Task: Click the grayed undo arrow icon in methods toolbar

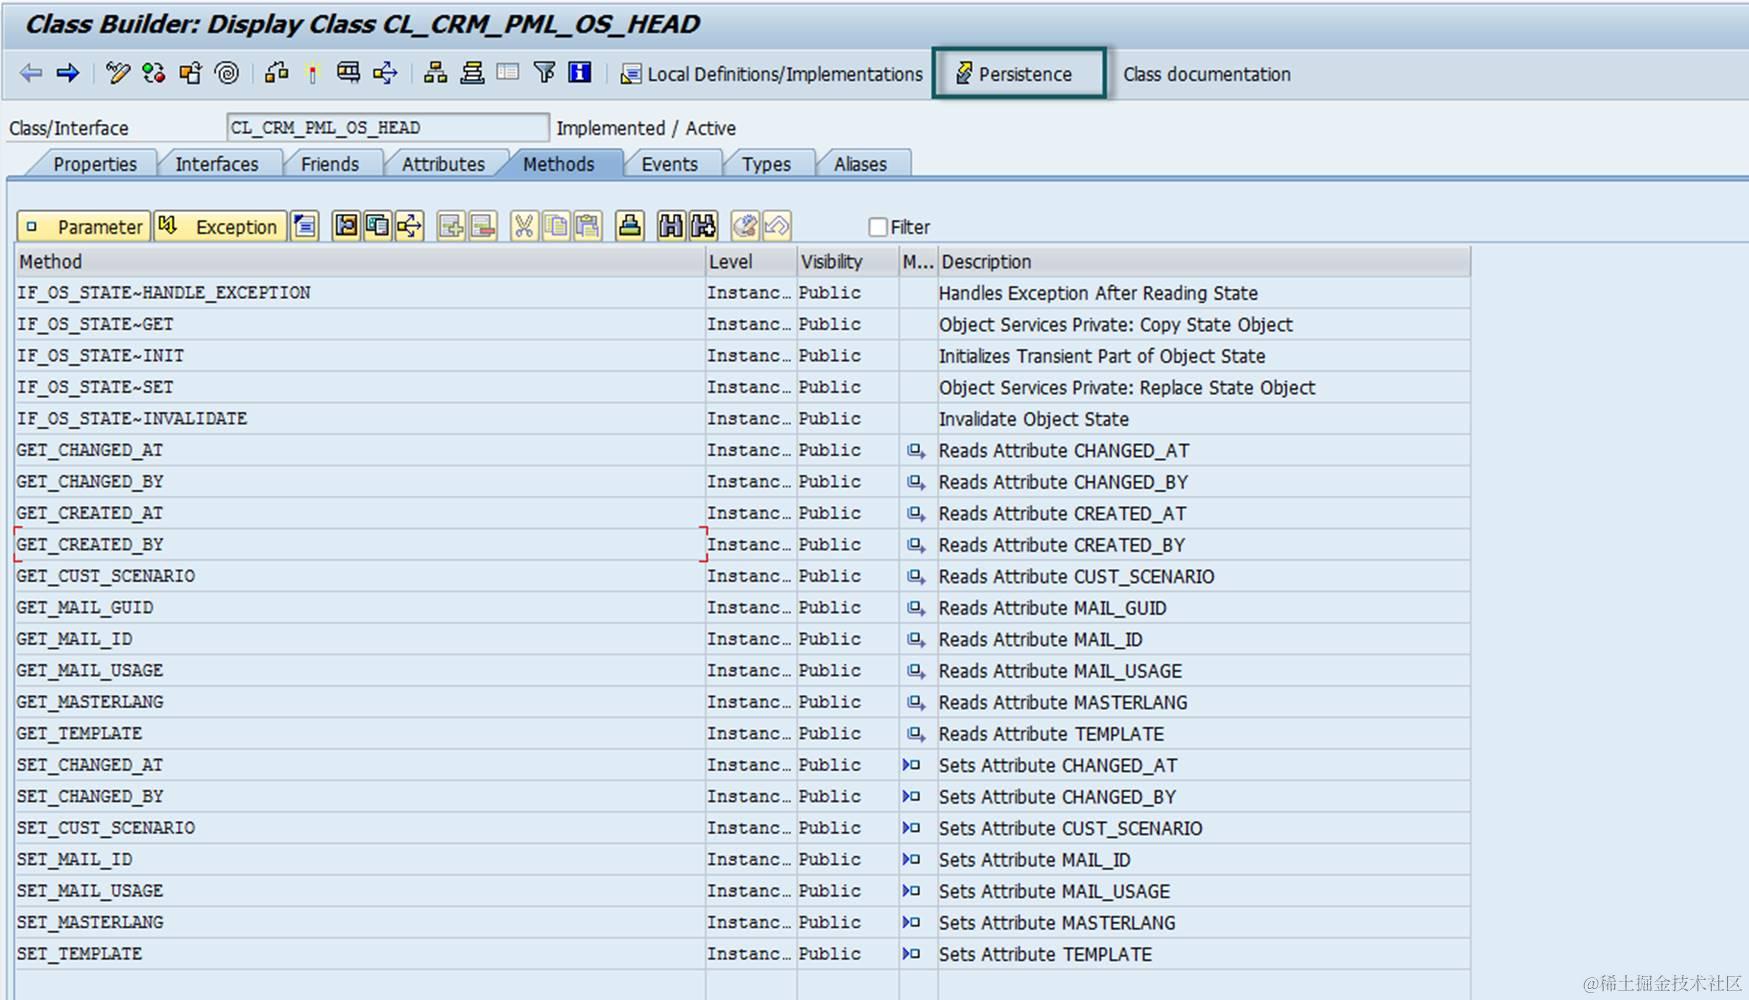Action: pyautogui.click(x=777, y=227)
